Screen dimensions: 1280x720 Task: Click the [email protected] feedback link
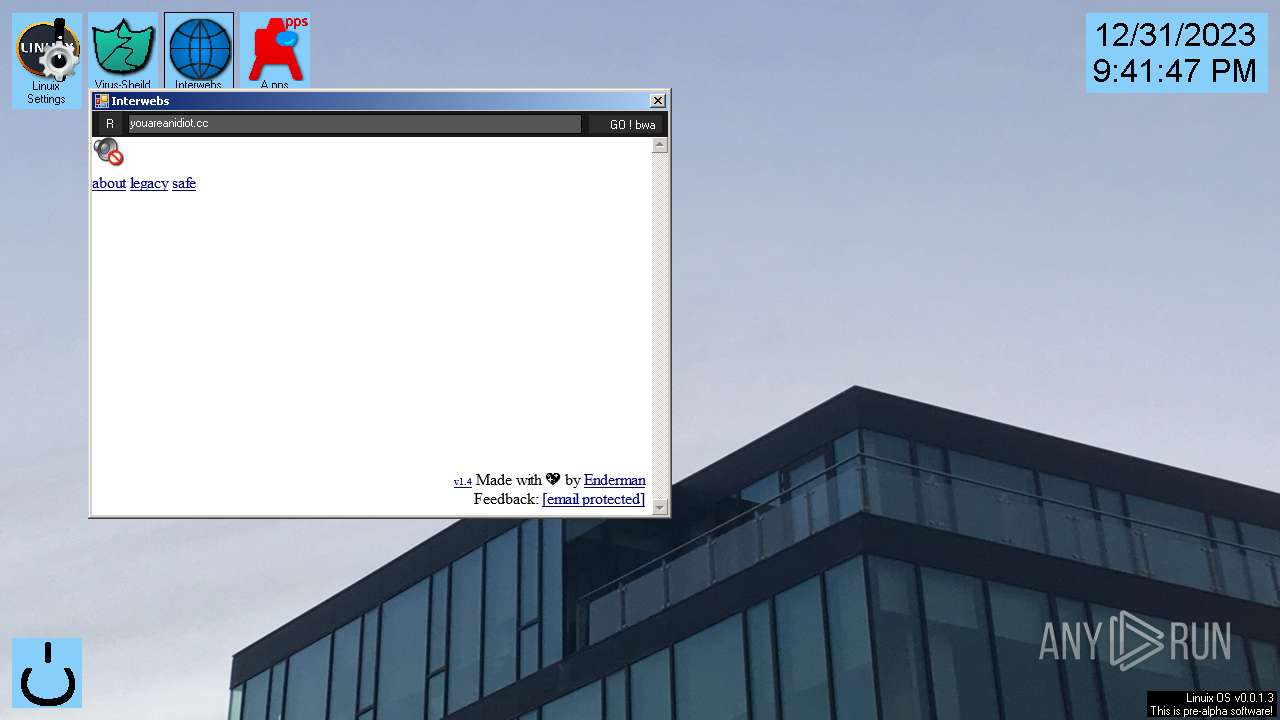[593, 499]
